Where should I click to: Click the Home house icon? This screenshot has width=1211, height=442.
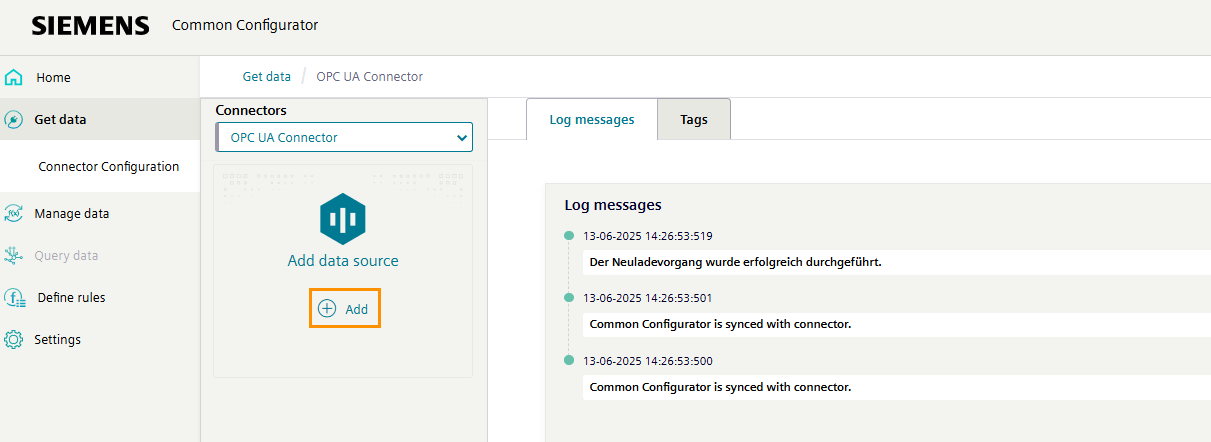[14, 77]
